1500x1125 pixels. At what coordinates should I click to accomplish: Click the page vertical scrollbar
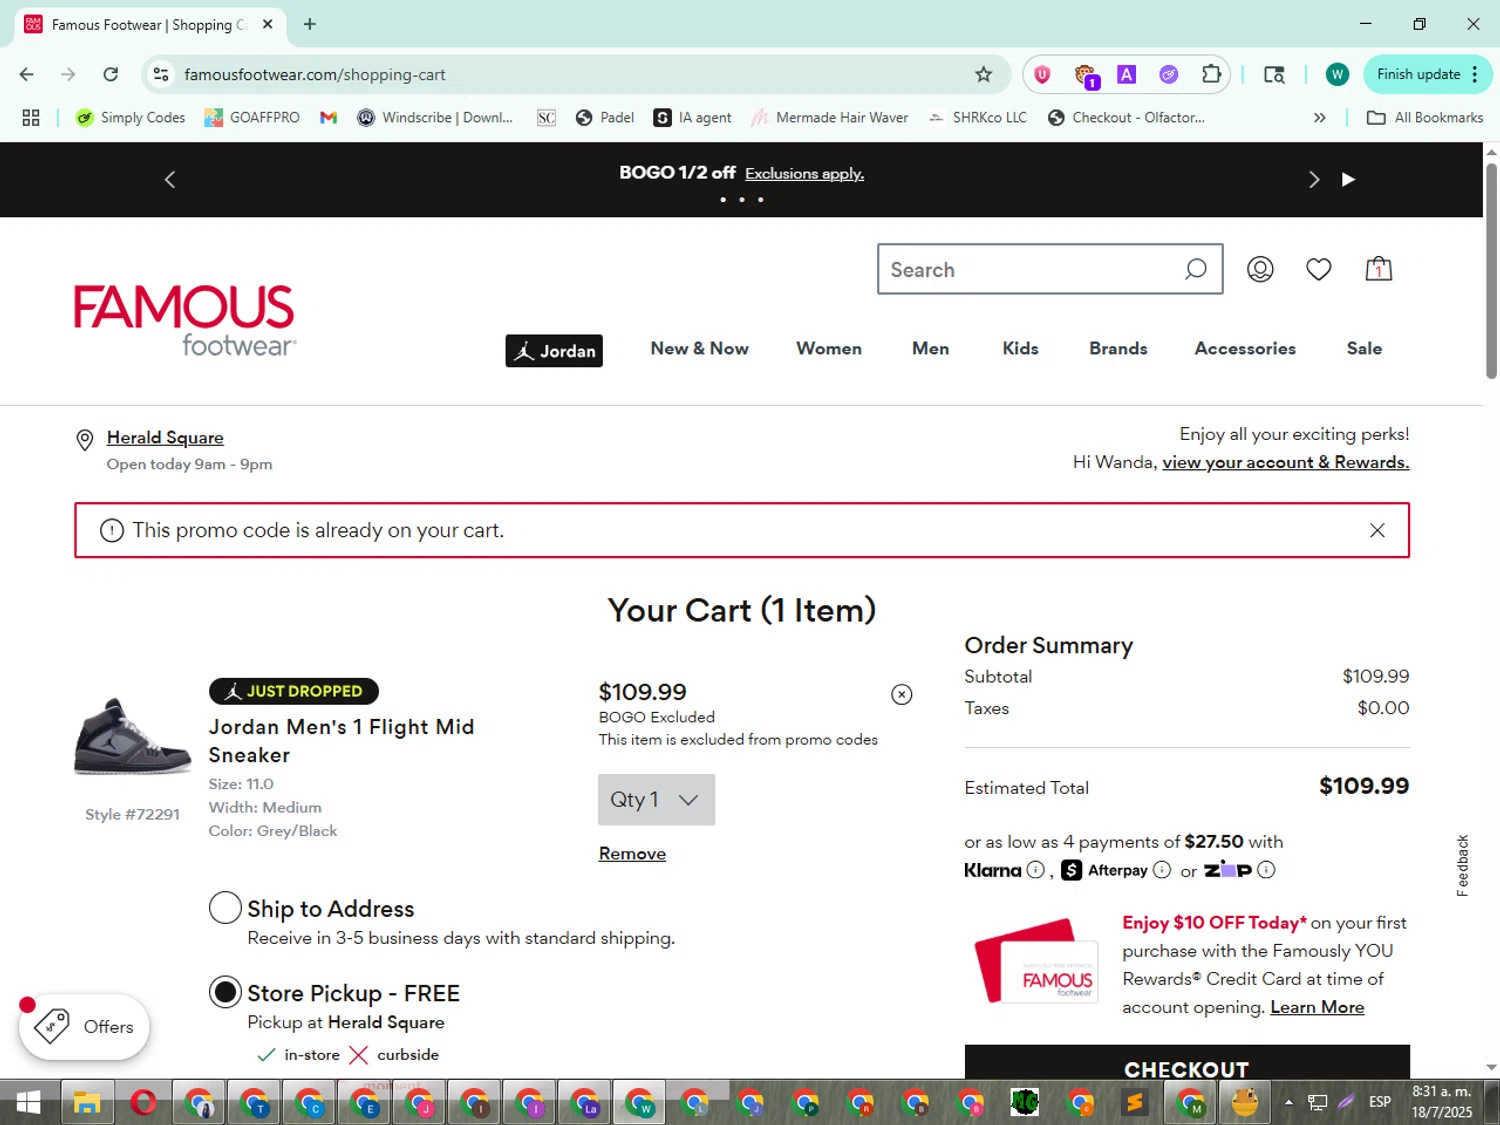click(1491, 270)
